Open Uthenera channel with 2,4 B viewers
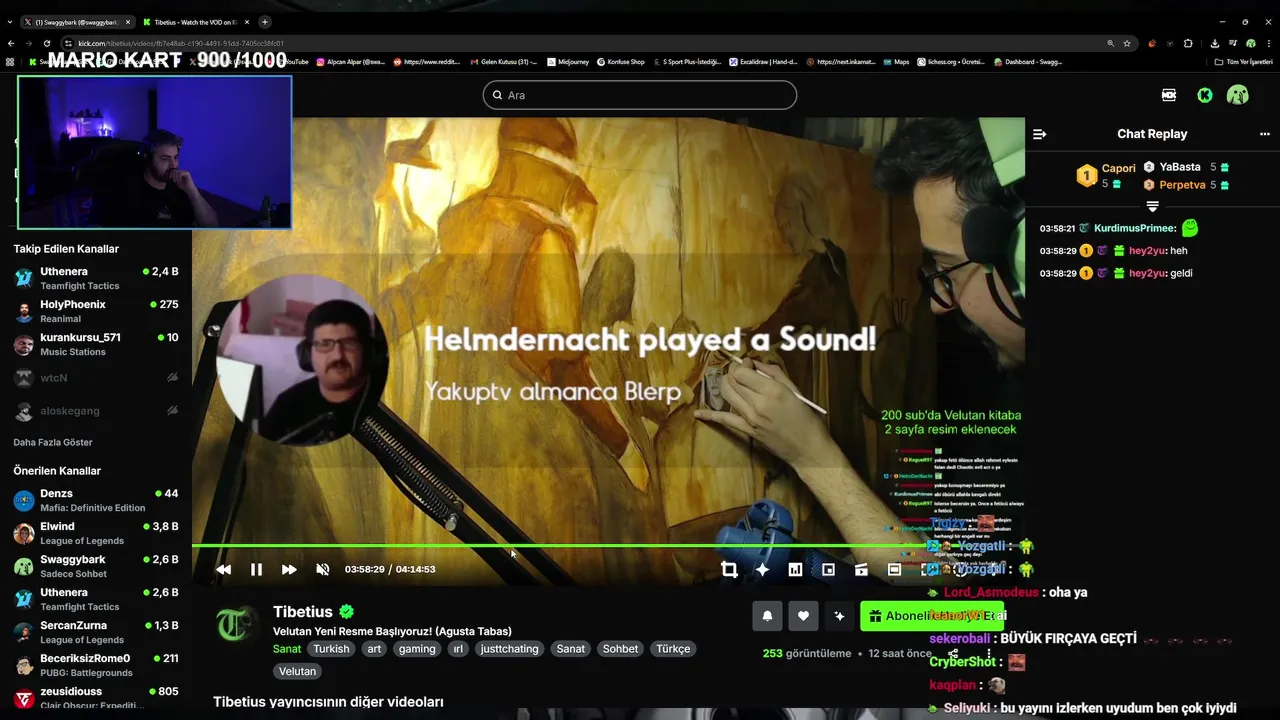This screenshot has height=720, width=1280. point(96,278)
